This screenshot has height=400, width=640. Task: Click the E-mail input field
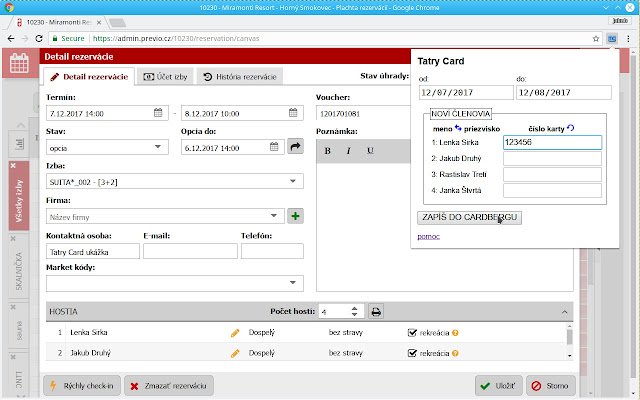[x=190, y=251]
